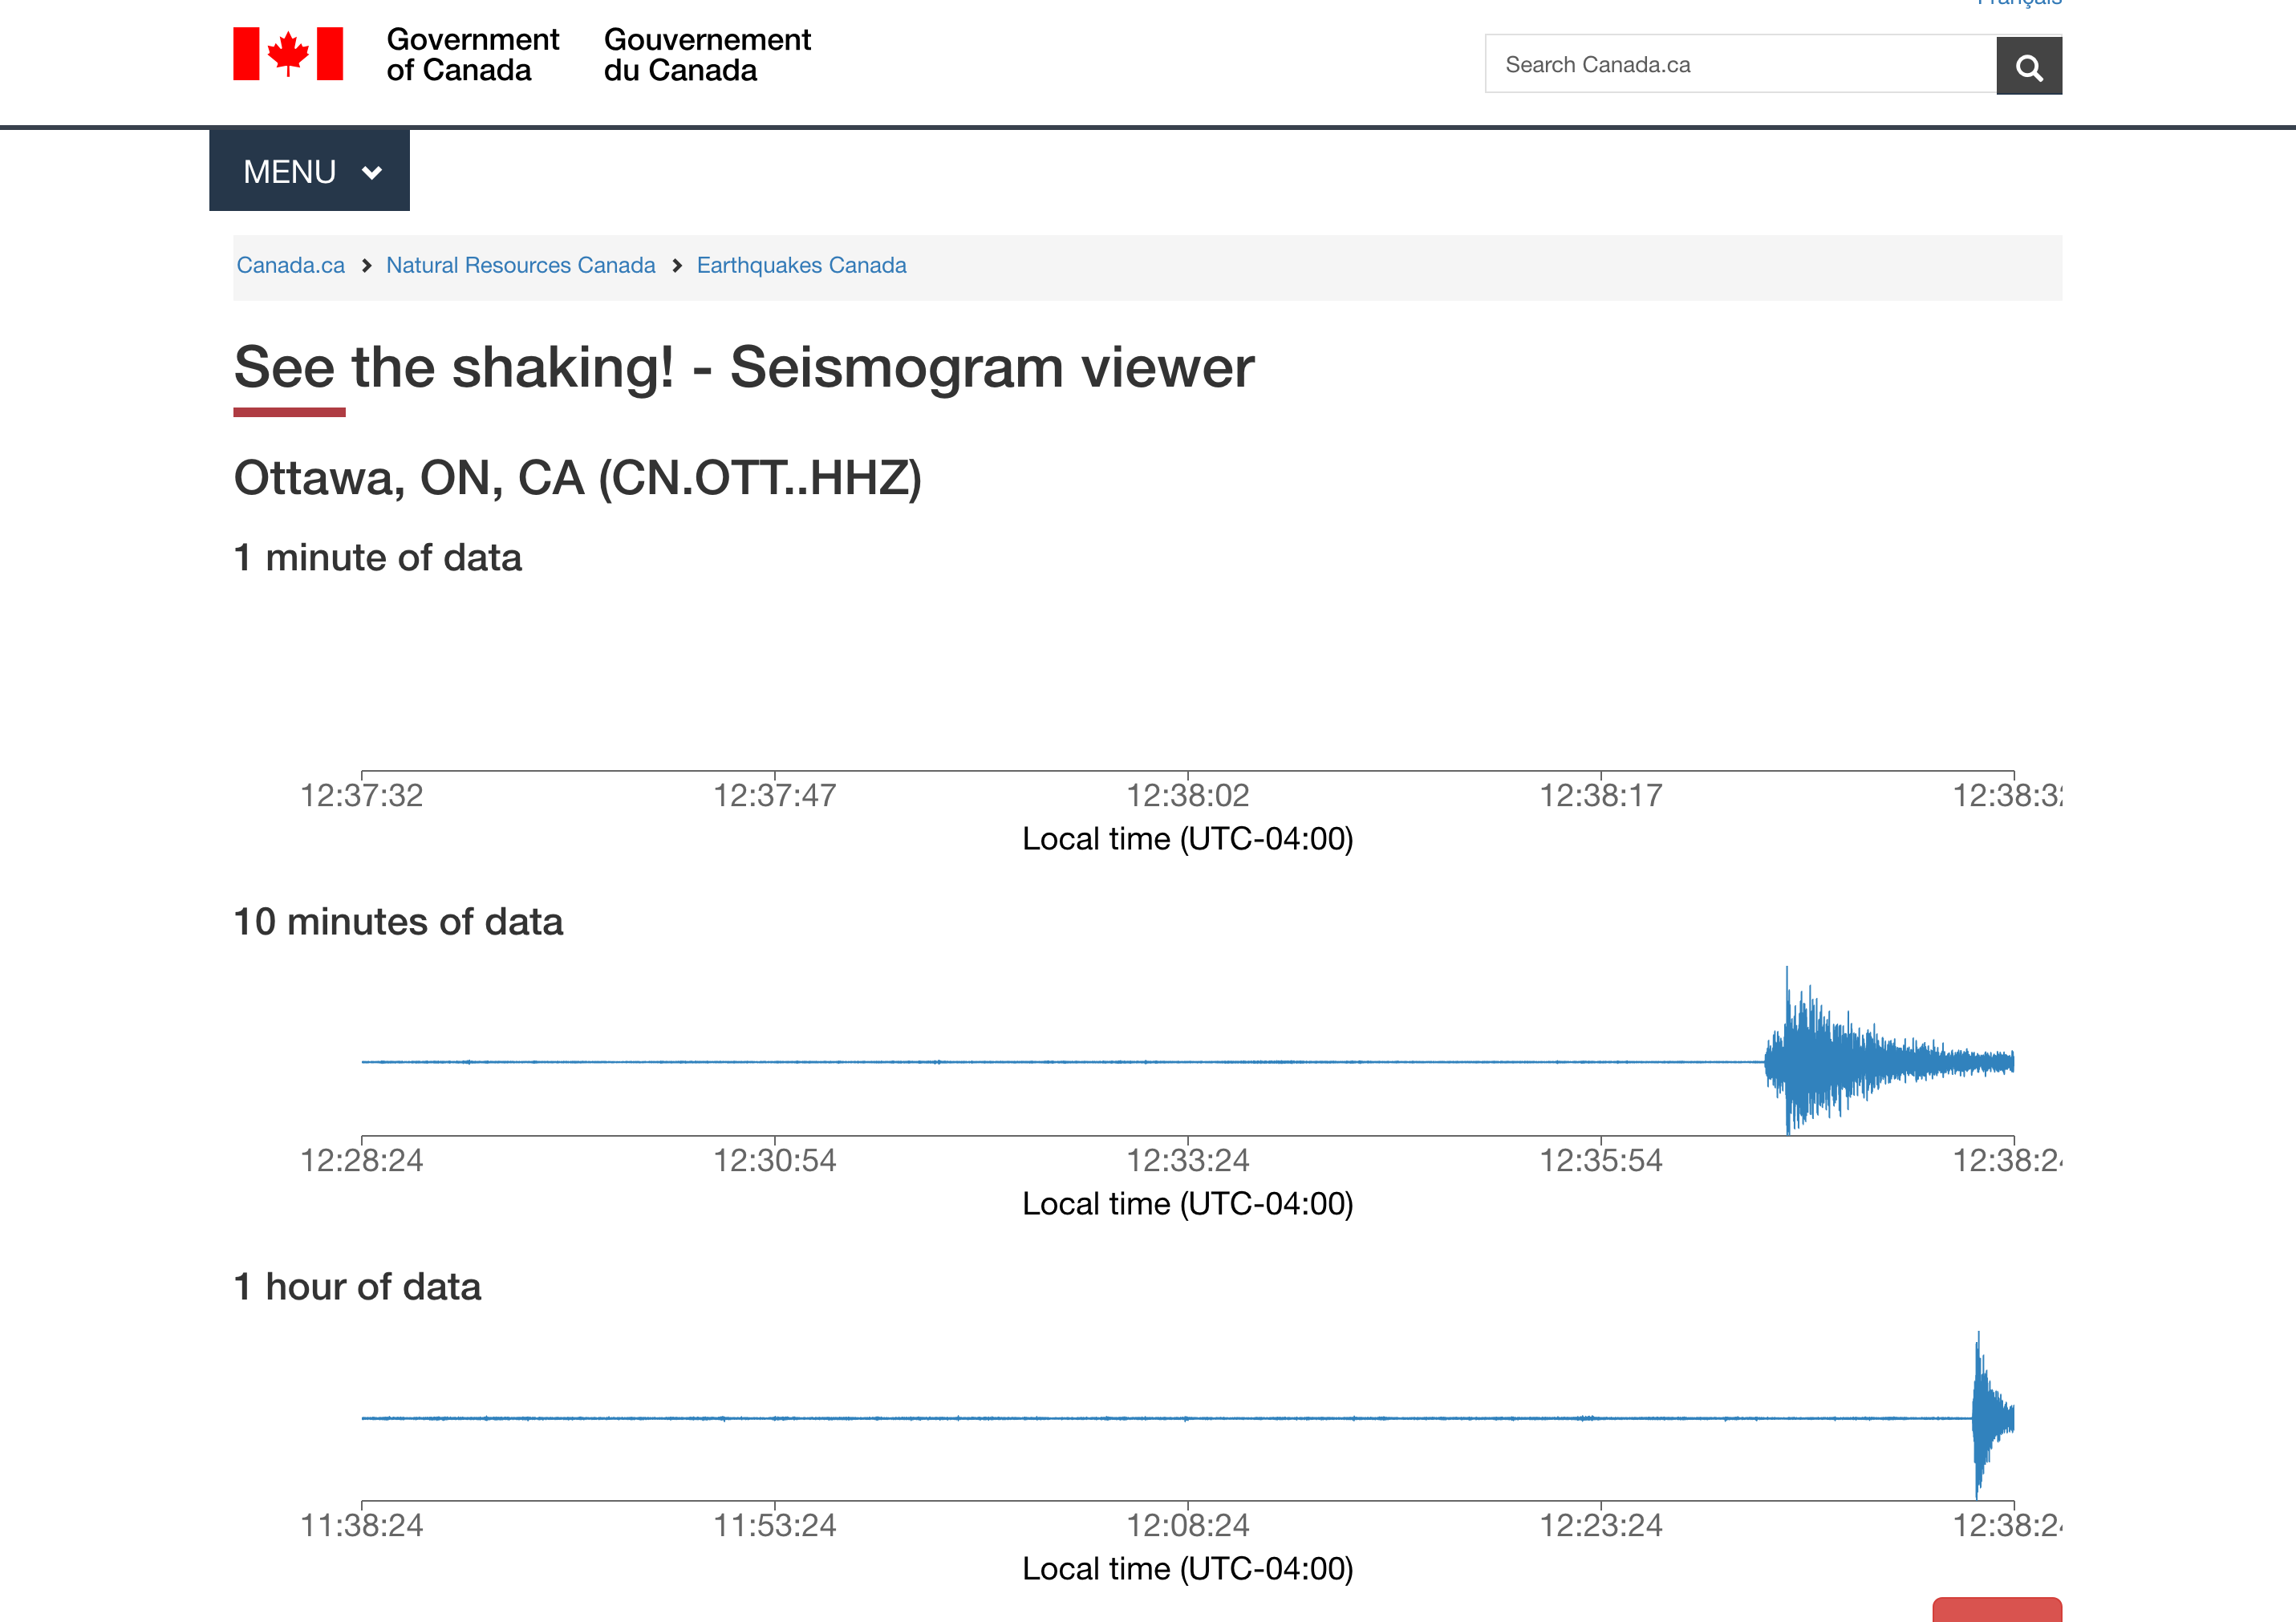This screenshot has height=1622, width=2296.
Task: Open the Canada.ca breadcrumb link
Action: point(290,265)
